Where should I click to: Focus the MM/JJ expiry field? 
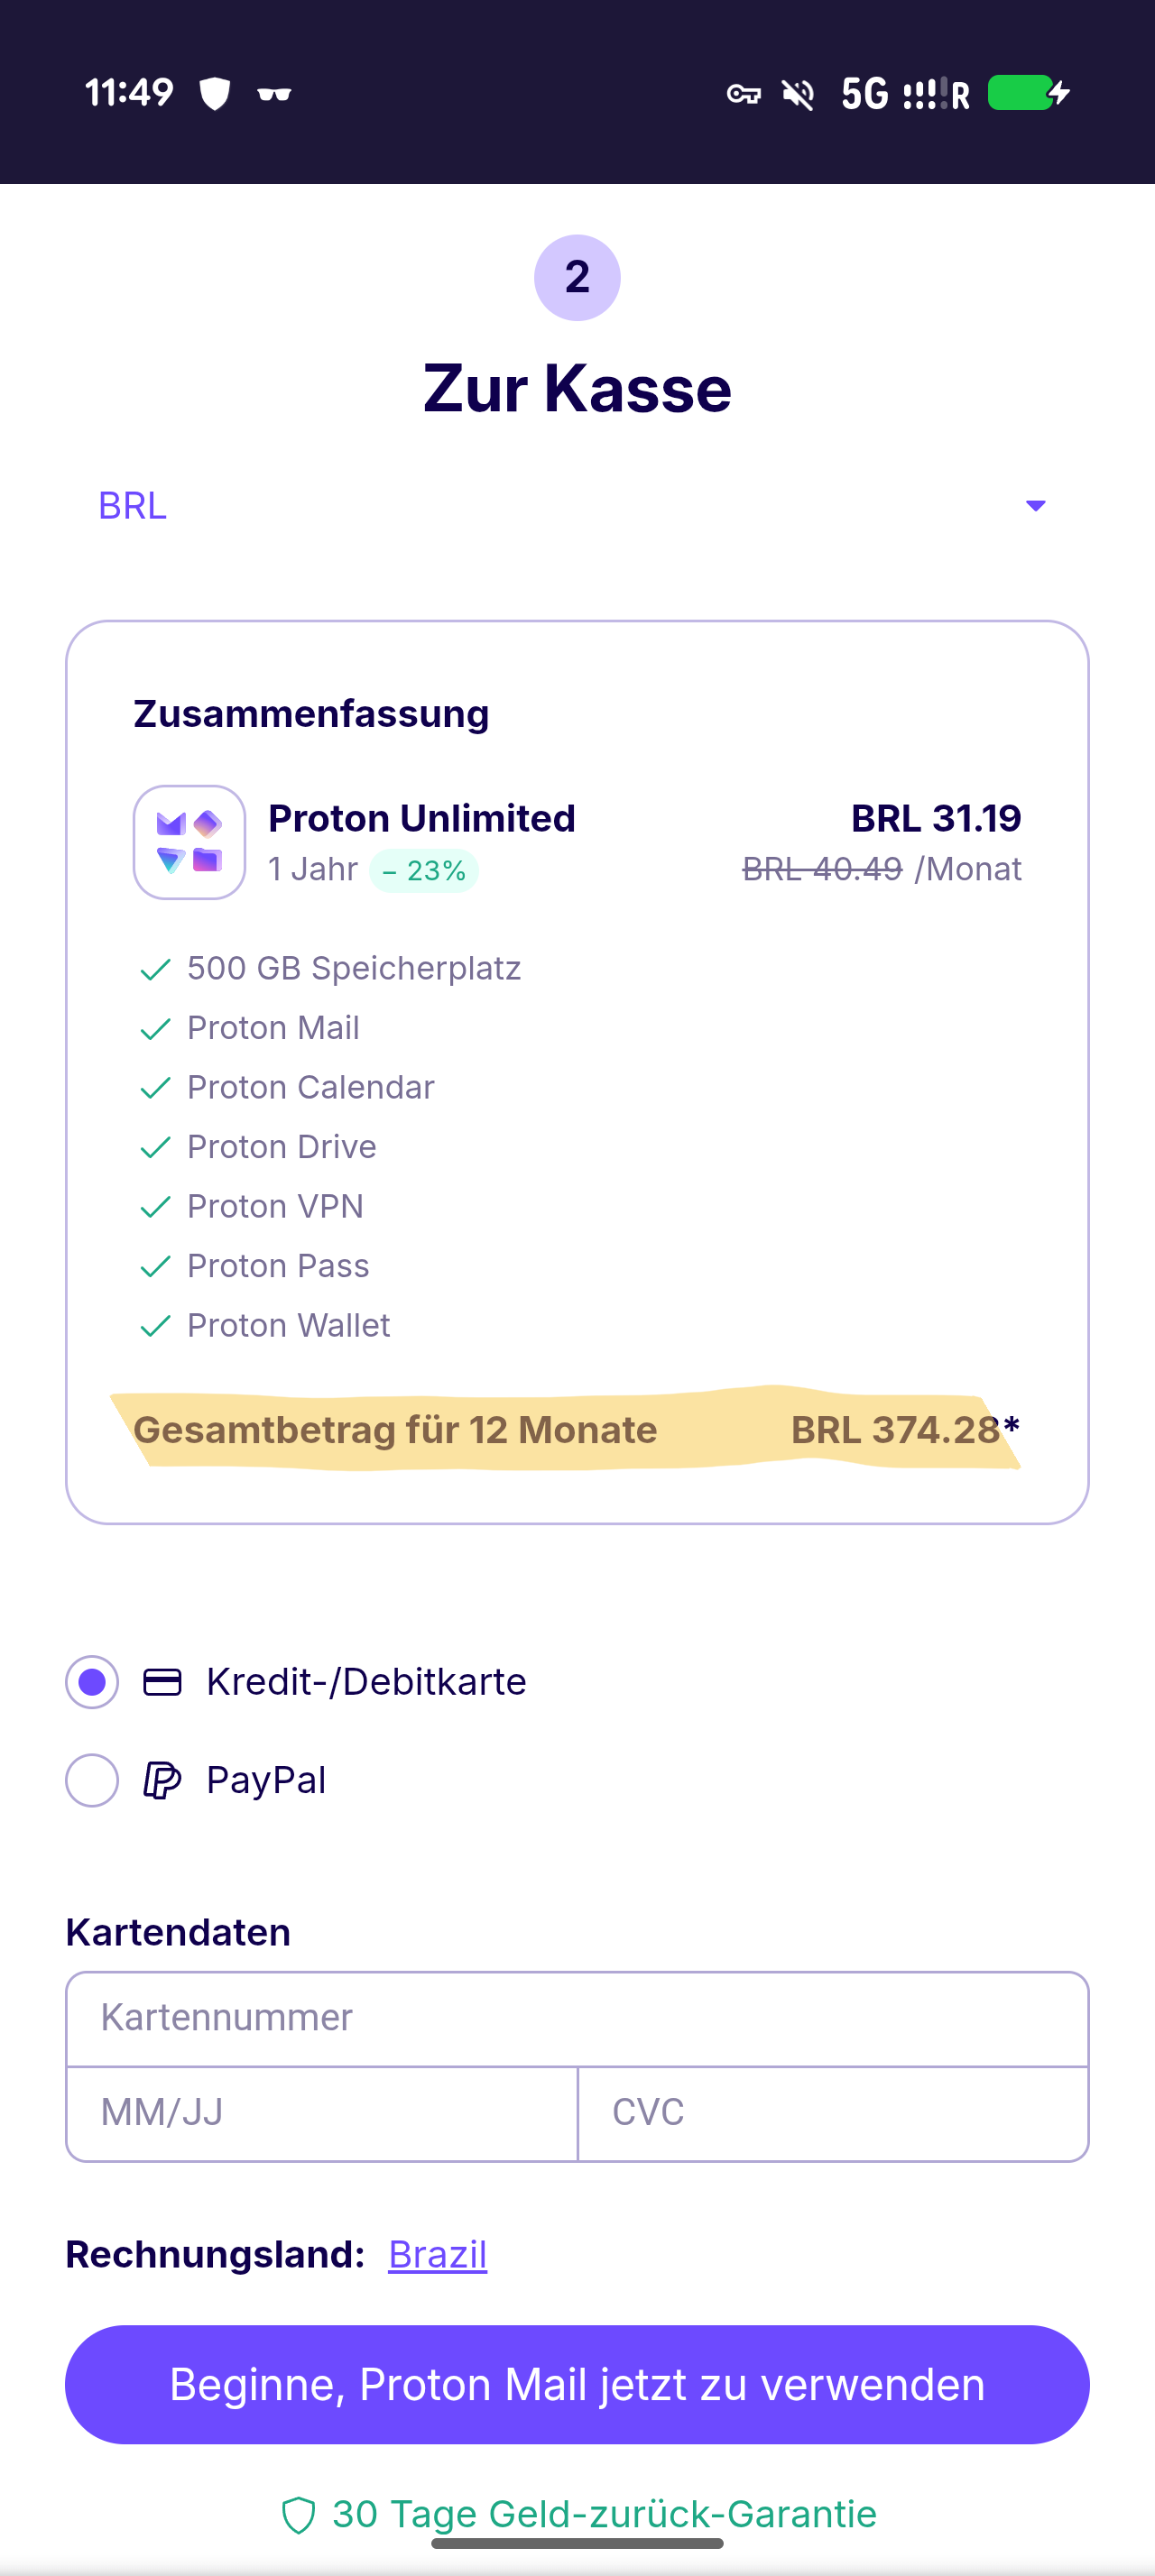click(321, 2112)
